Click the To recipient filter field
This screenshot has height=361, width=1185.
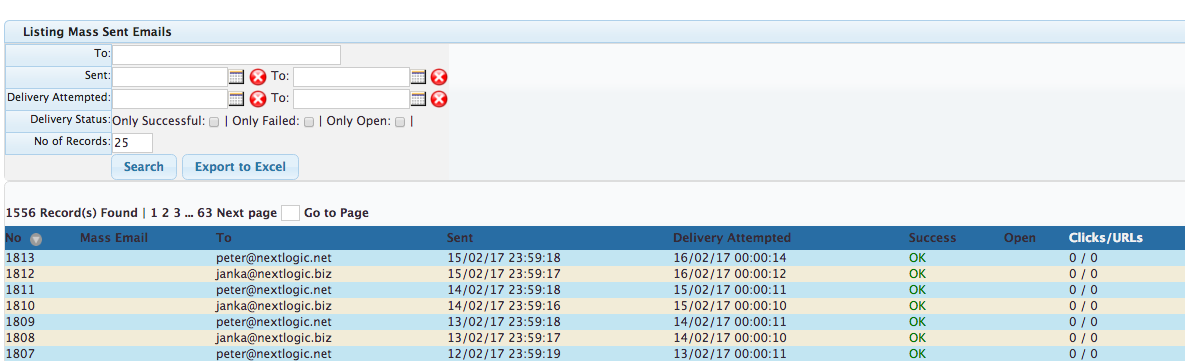[227, 55]
